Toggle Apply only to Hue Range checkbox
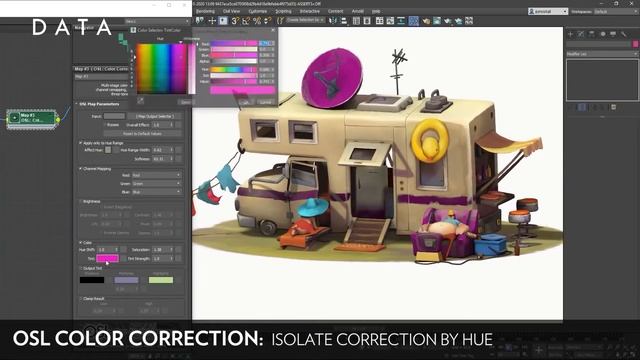Viewport: 640px width, 360px height. pyautogui.click(x=80, y=143)
